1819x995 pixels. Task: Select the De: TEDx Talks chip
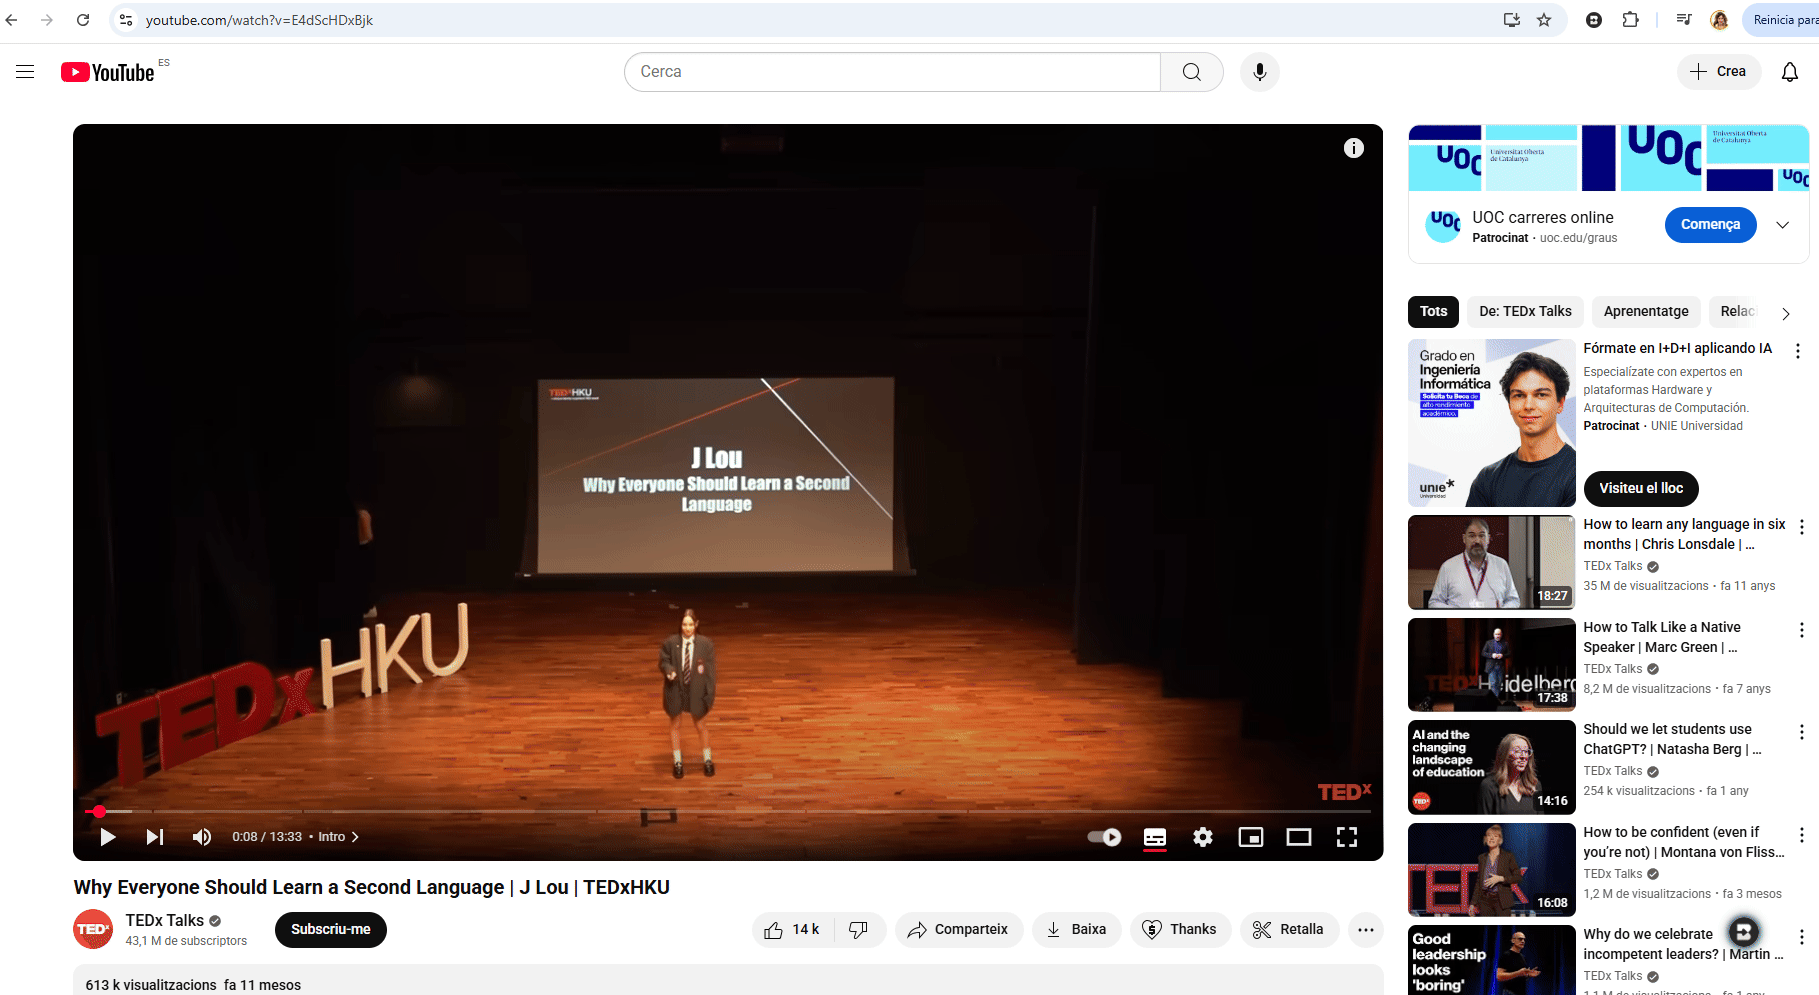coord(1525,312)
